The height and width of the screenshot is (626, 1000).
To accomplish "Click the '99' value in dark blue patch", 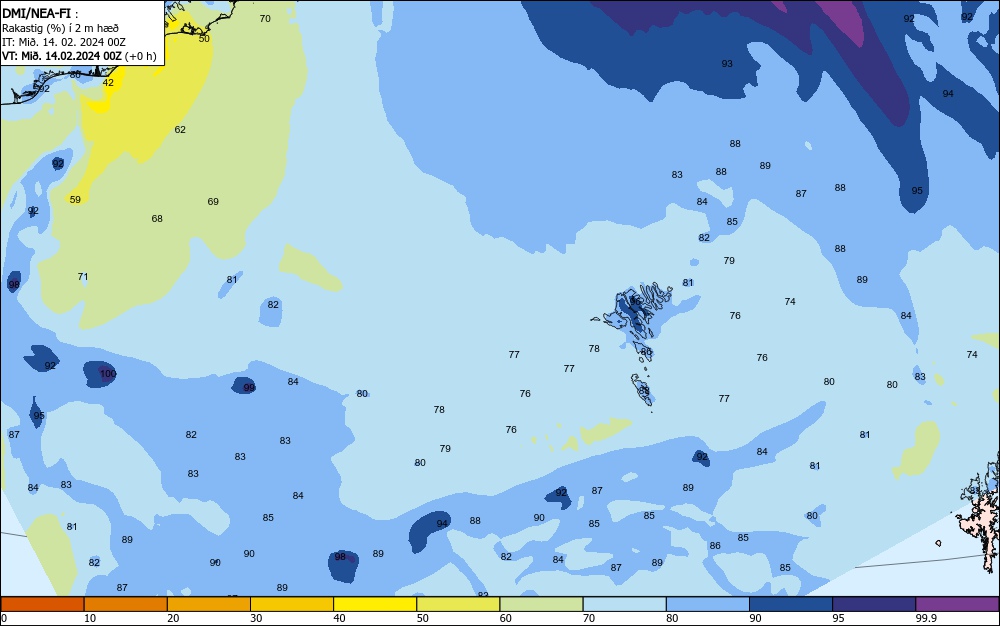I will (x=249, y=387).
